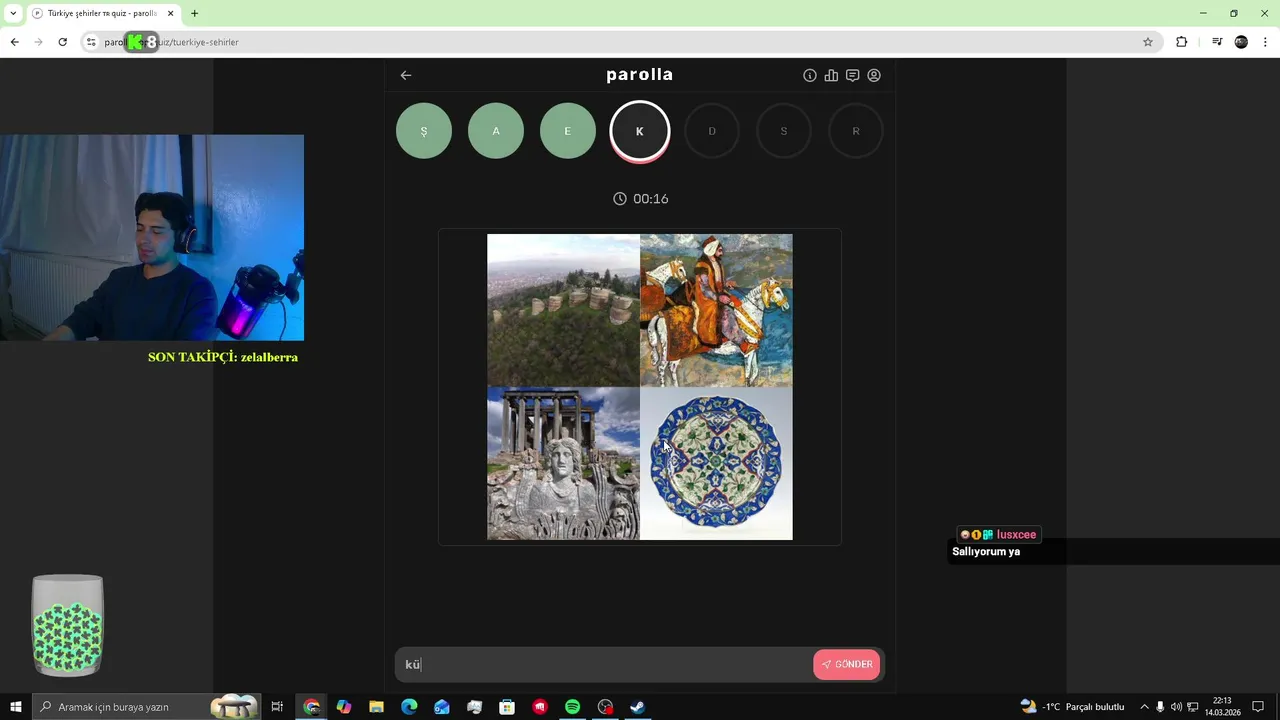Open the volume control tray icon
1280x720 pixels.
[x=1176, y=707]
